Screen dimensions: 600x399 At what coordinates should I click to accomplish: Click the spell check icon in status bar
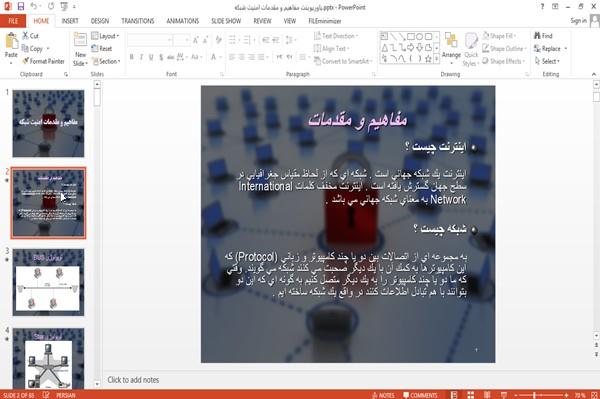coord(46,395)
